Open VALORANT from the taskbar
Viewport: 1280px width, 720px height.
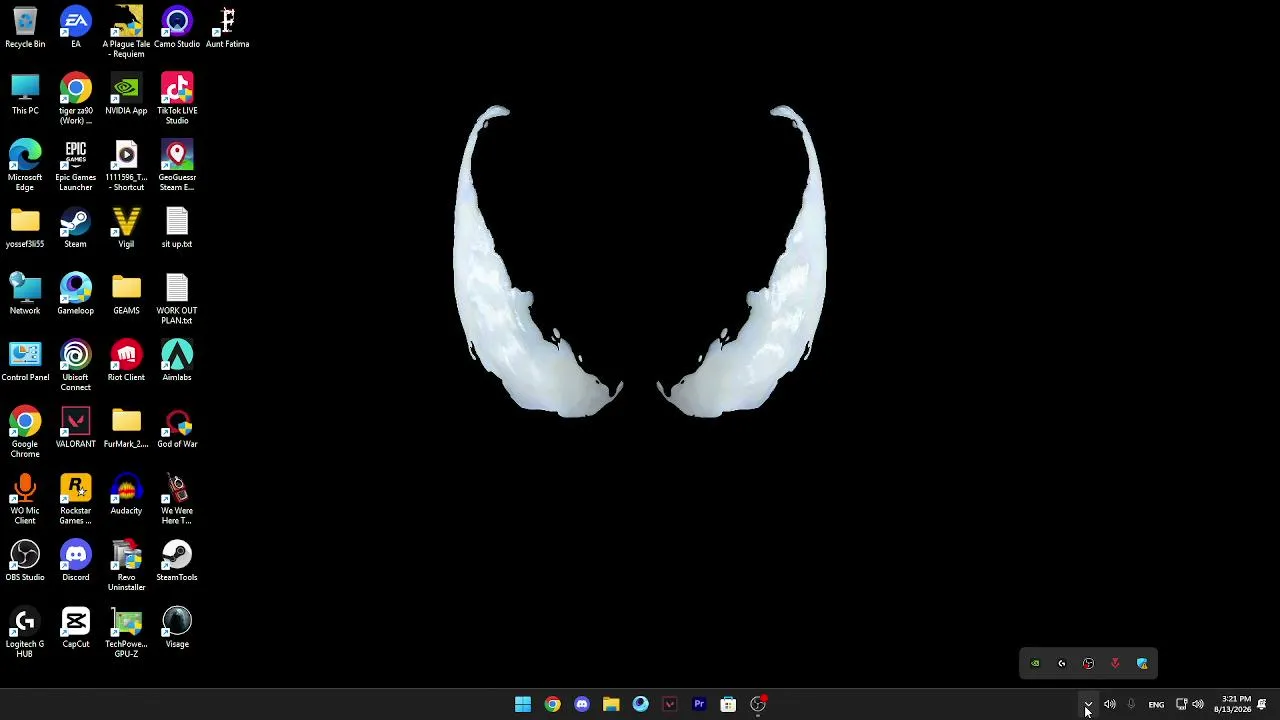tap(670, 704)
